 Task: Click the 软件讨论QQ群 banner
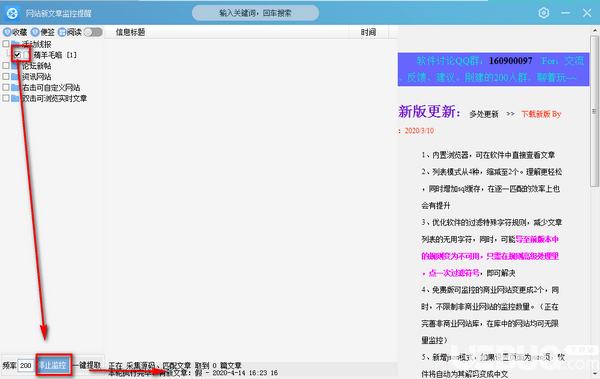click(x=493, y=69)
